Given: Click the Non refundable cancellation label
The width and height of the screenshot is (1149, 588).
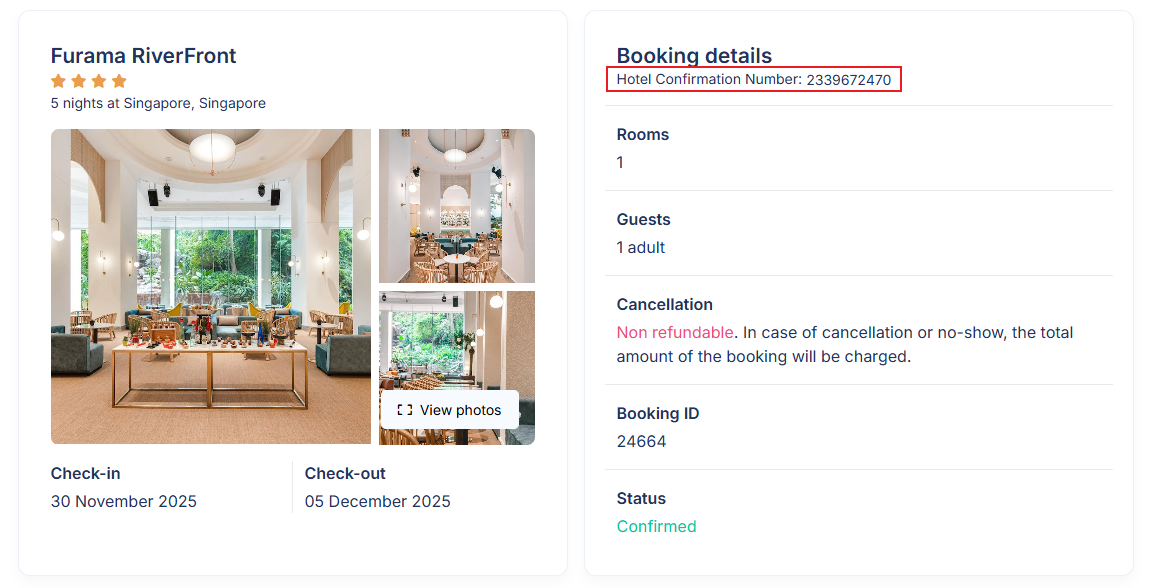Looking at the screenshot, I should pos(675,332).
